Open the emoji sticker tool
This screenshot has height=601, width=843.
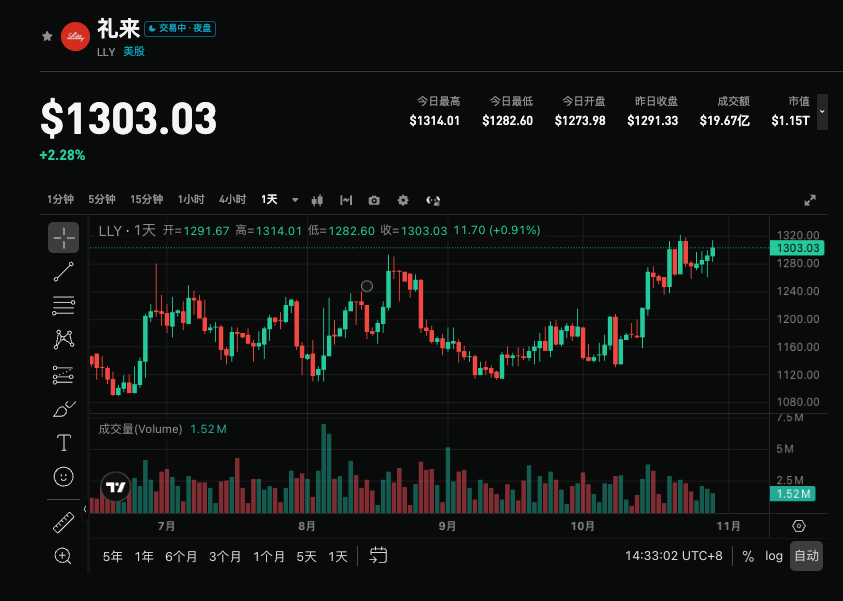63,476
